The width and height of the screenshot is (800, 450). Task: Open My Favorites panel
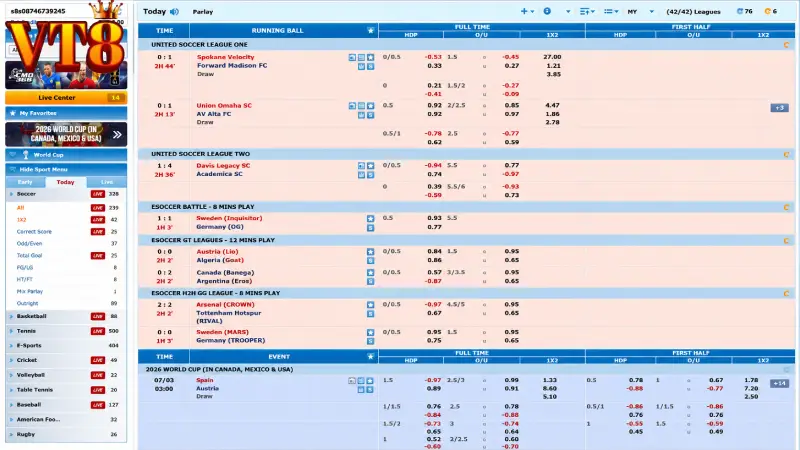[66, 113]
